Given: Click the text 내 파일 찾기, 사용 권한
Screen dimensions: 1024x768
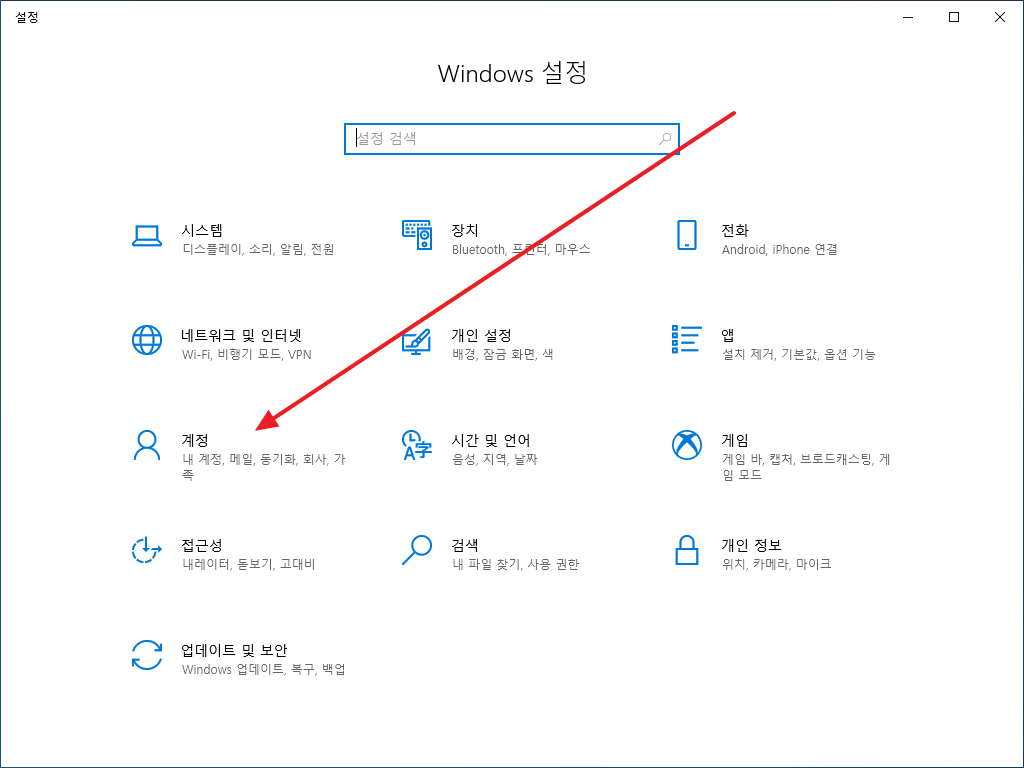Looking at the screenshot, I should pos(515,564).
